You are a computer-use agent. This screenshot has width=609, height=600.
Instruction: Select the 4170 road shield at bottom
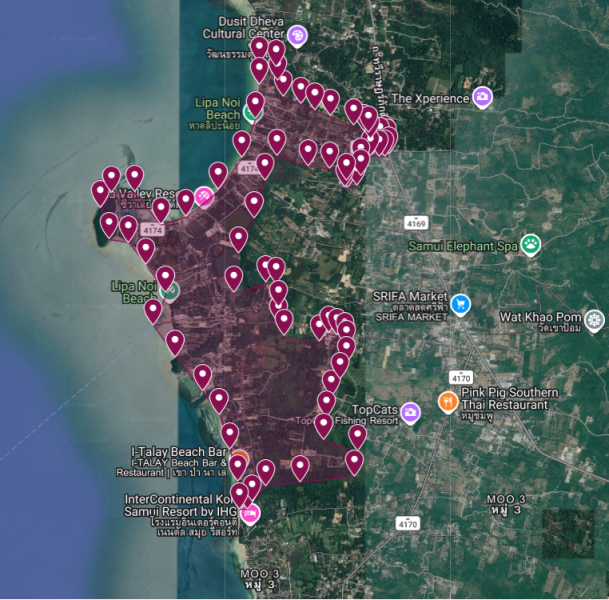[408, 524]
